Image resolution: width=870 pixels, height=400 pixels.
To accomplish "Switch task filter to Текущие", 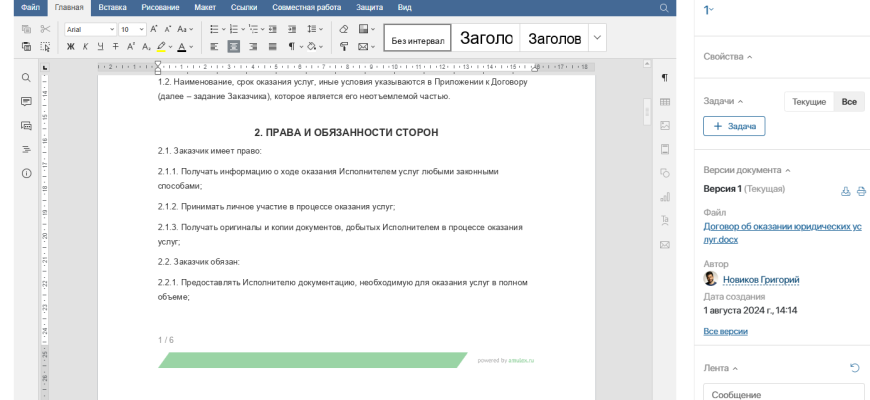I will pyautogui.click(x=809, y=102).
